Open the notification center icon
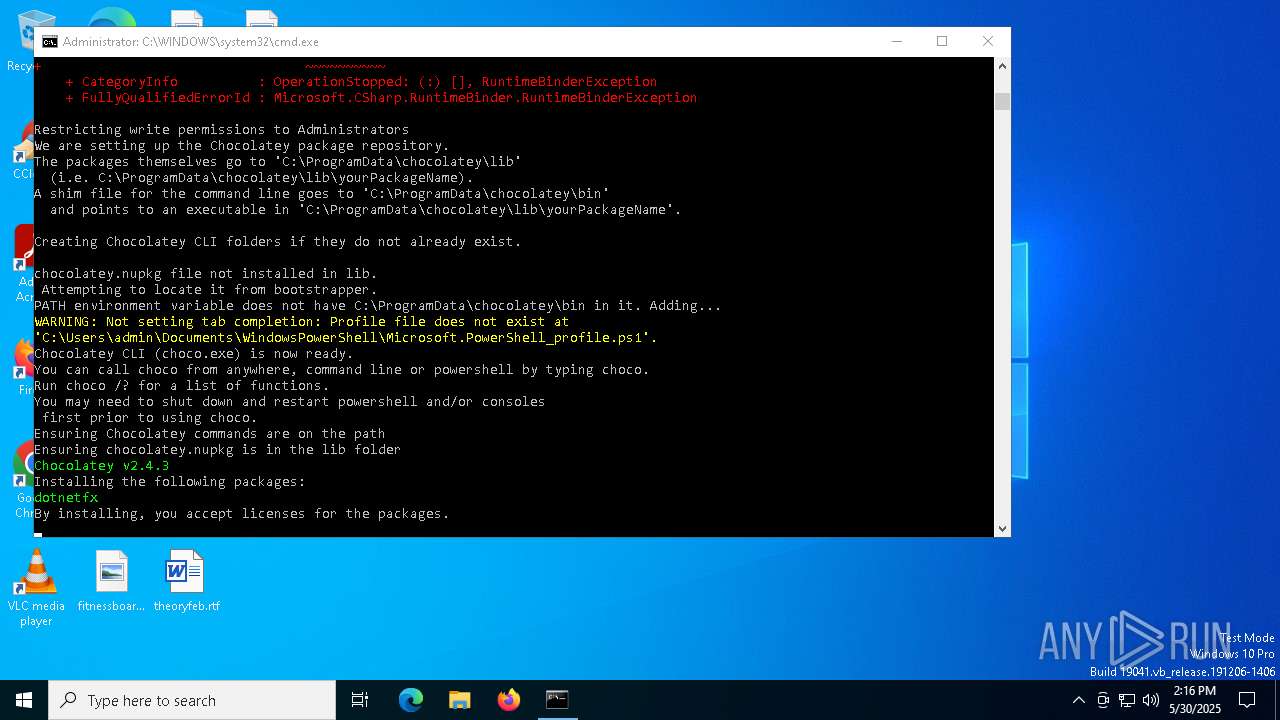The image size is (1280, 720). (1247, 700)
